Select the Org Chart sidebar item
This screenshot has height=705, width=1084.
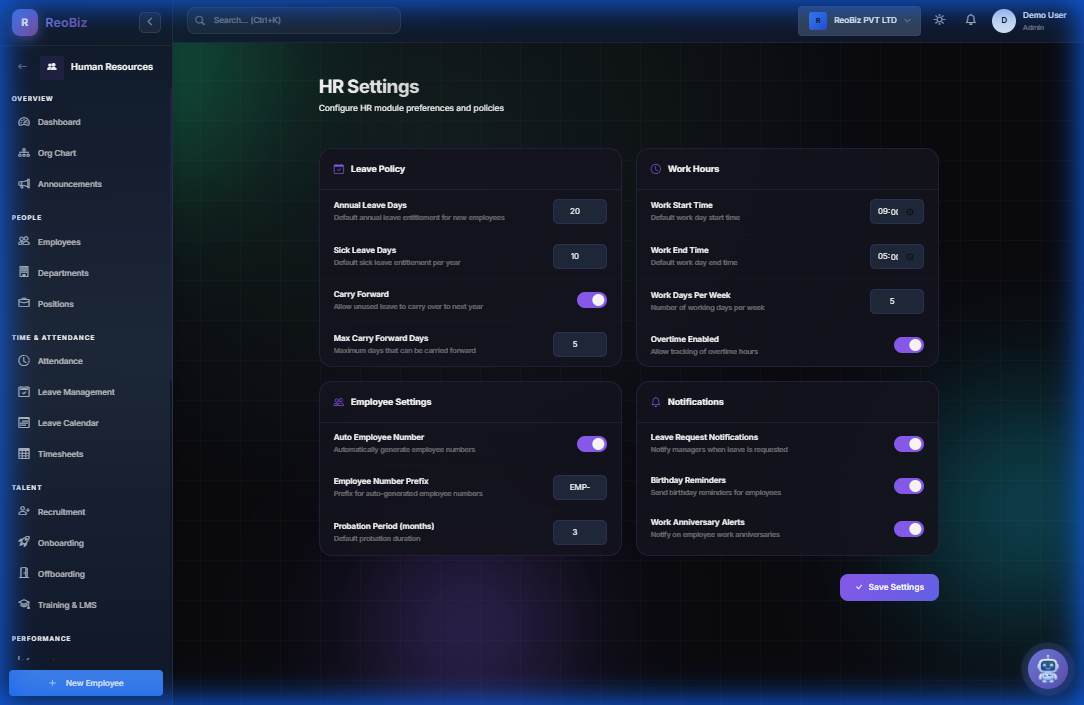coord(56,153)
